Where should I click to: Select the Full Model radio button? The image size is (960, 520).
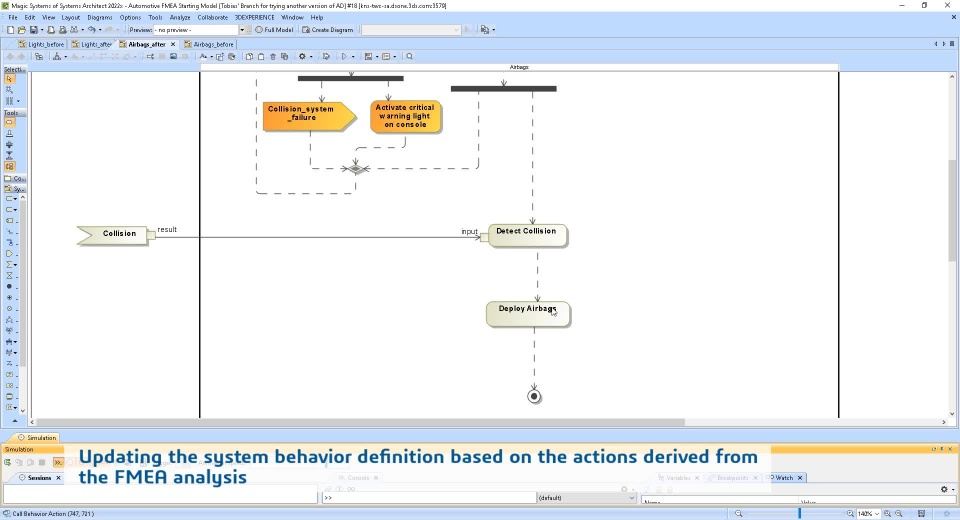[x=274, y=29]
